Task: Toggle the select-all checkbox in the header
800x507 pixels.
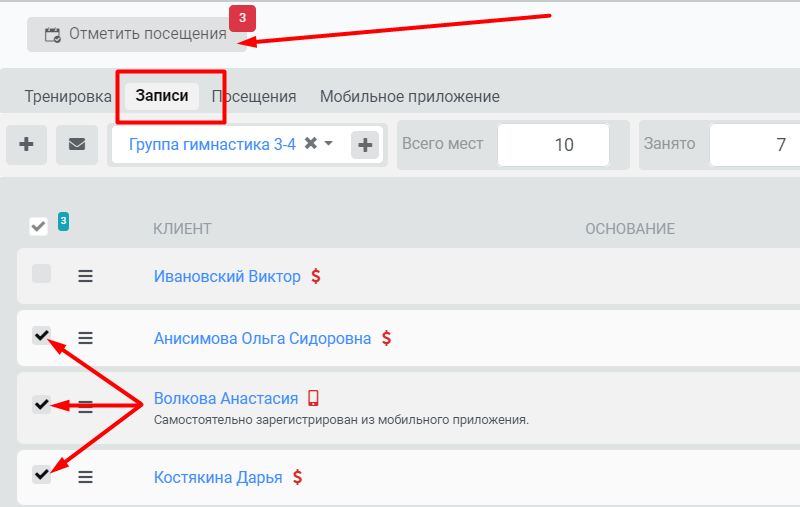Action: click(x=39, y=226)
